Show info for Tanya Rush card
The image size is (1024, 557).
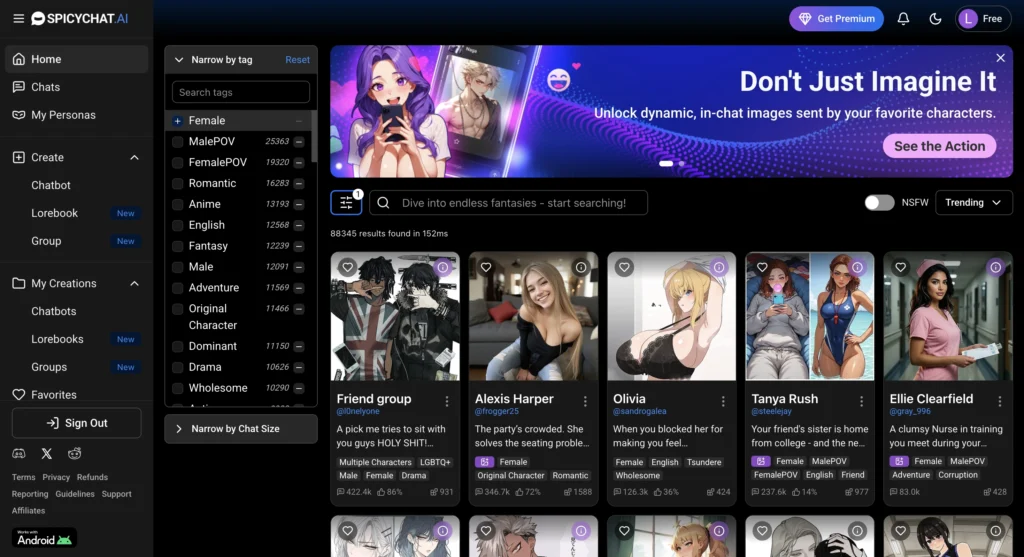click(857, 267)
